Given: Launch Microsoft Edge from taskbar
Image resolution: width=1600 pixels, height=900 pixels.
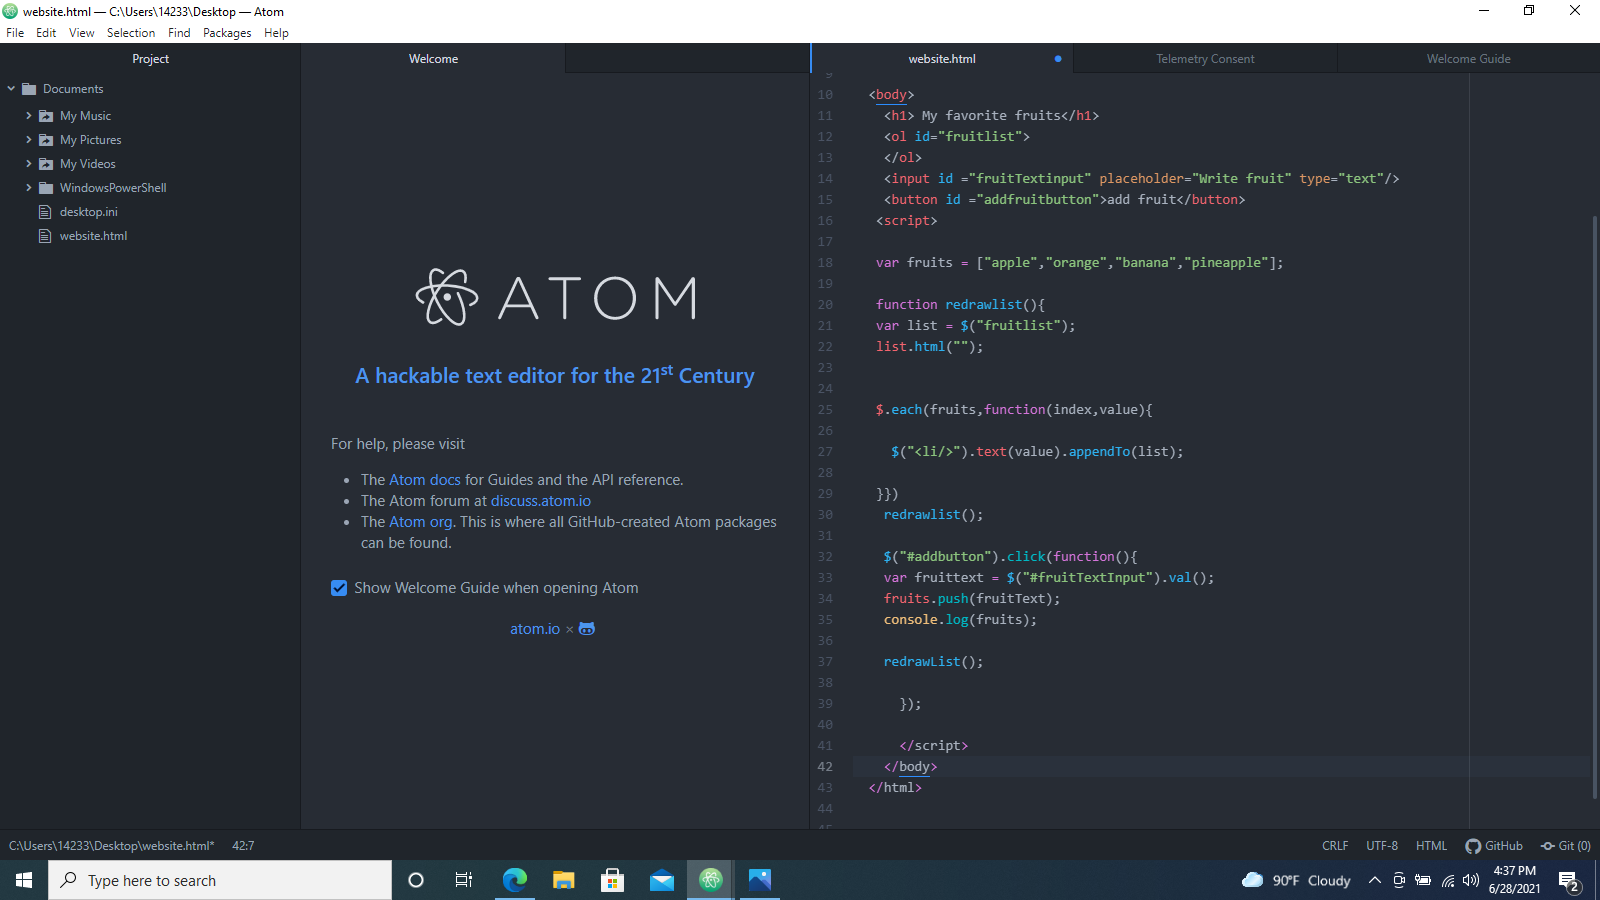Looking at the screenshot, I should pos(514,880).
